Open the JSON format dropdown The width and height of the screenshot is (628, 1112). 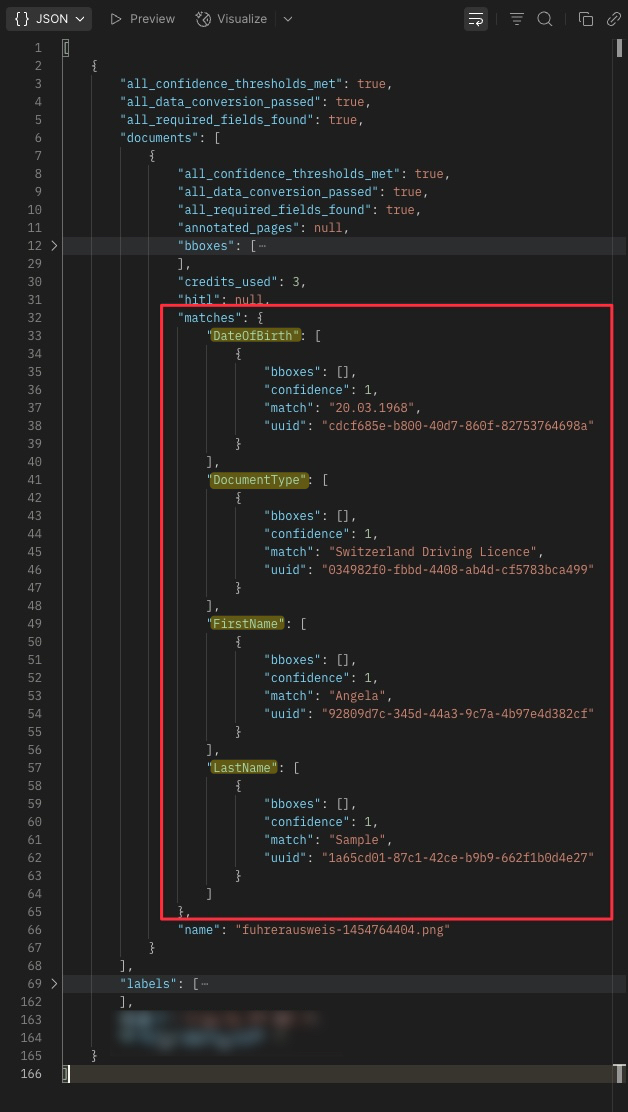49,19
